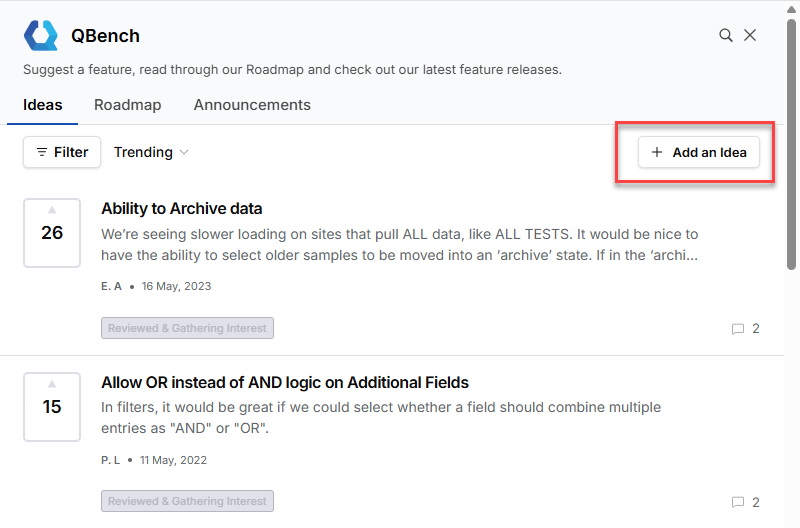Switch to the Roadmap tab
Screen dimensions: 800x528
pos(127,105)
